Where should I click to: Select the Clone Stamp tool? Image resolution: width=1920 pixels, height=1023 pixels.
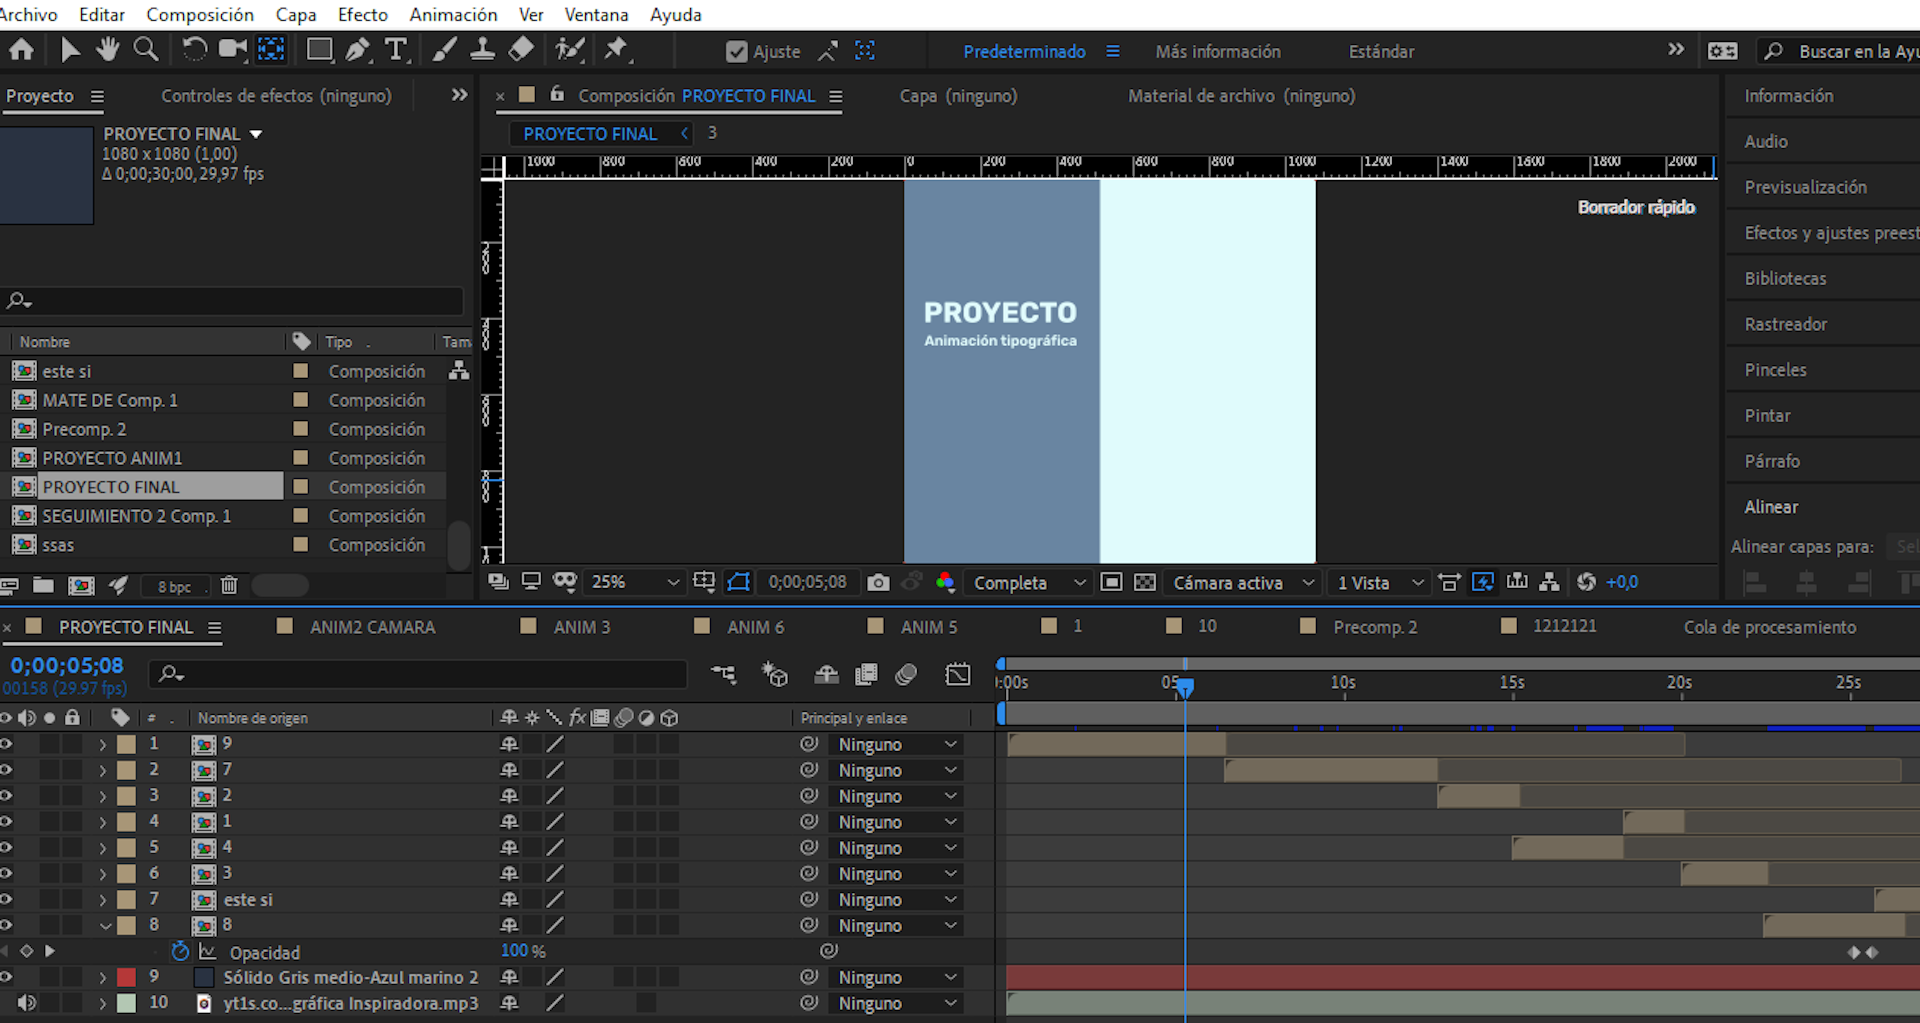(482, 50)
